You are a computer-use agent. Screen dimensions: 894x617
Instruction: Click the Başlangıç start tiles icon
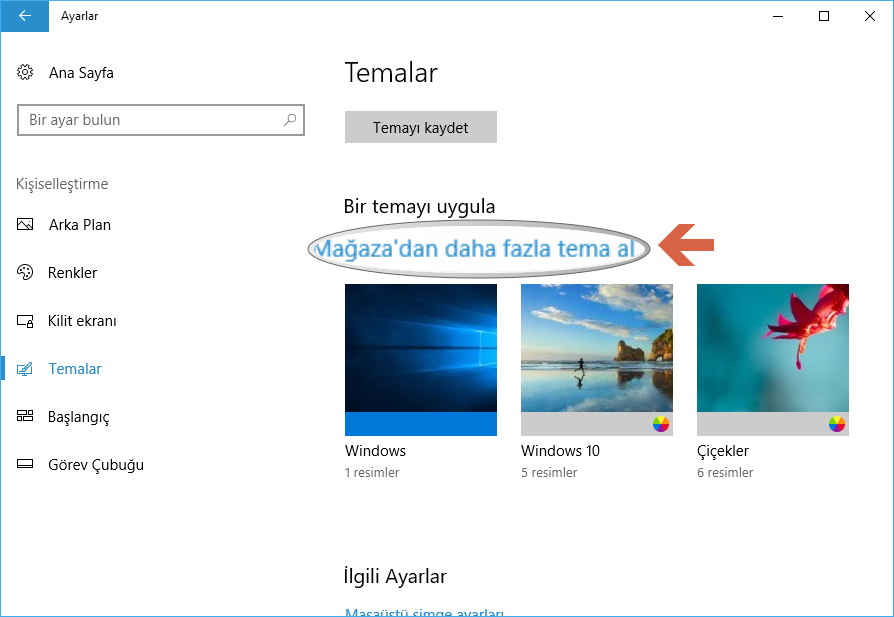tap(25, 416)
